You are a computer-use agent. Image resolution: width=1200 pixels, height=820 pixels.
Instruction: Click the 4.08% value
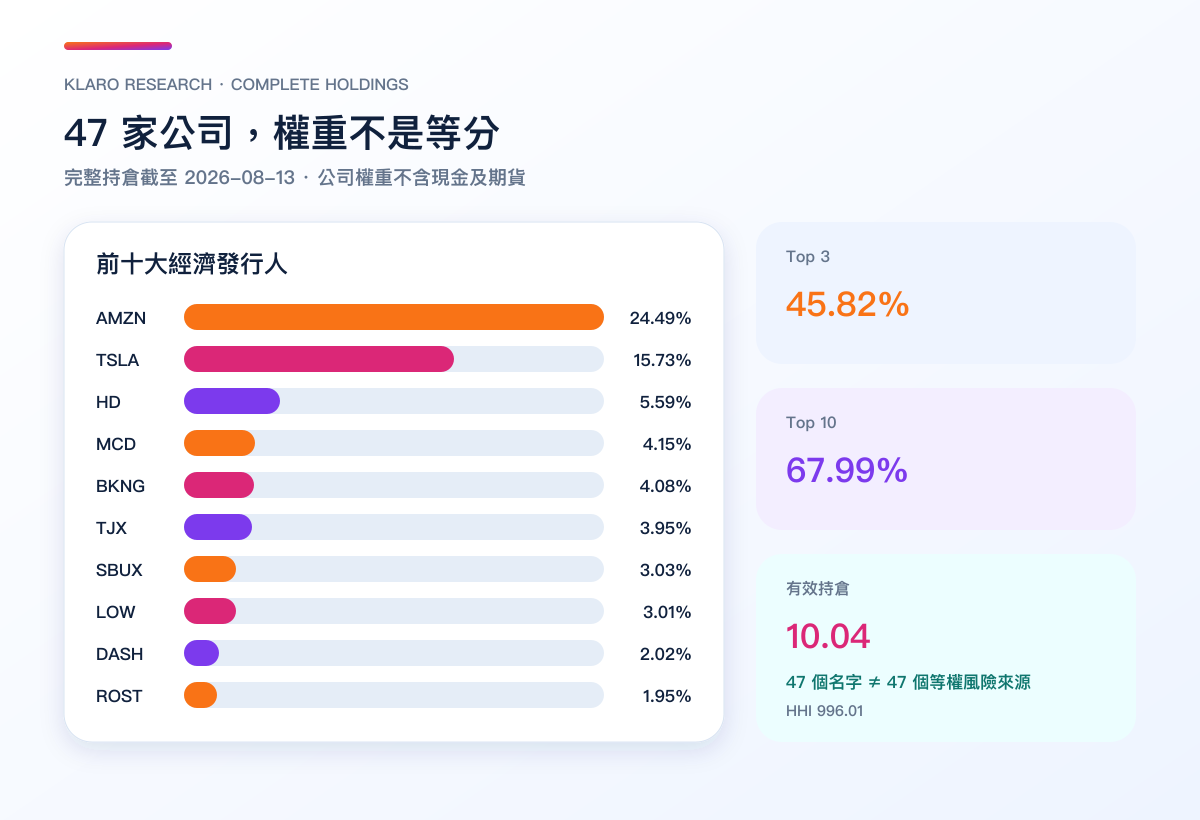[667, 486]
